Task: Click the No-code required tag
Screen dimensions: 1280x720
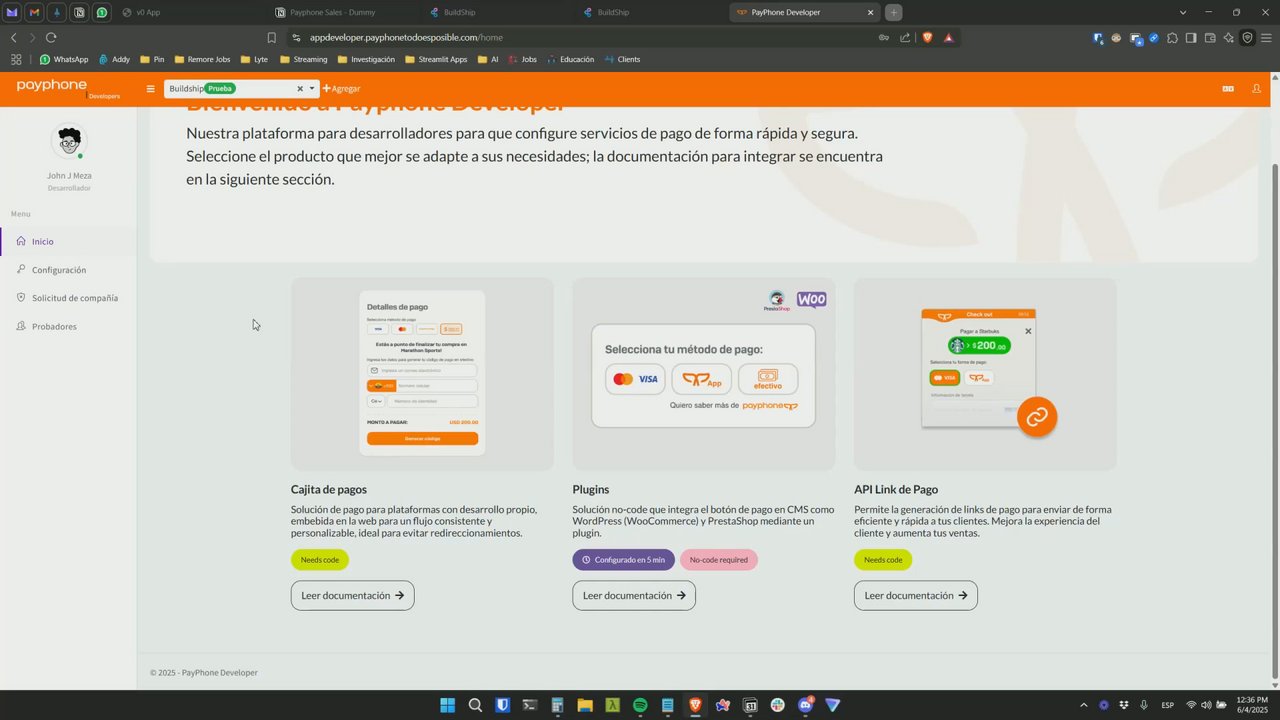Action: click(x=719, y=560)
